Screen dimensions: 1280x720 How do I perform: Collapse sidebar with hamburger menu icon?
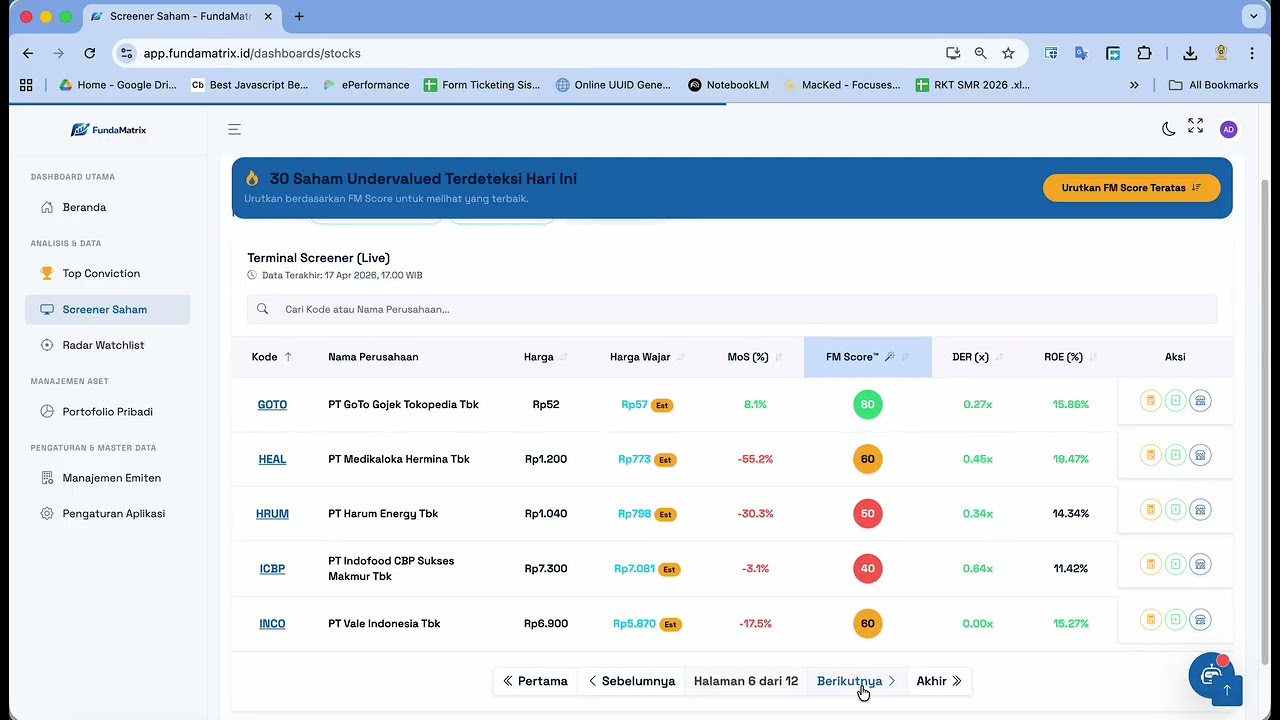[x=234, y=129]
